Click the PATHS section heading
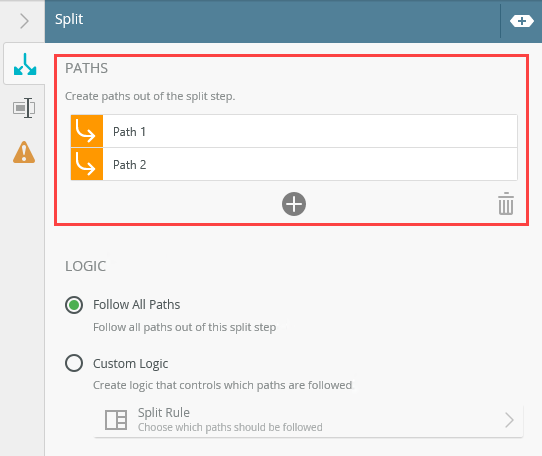The width and height of the screenshot is (542, 456). tap(86, 68)
